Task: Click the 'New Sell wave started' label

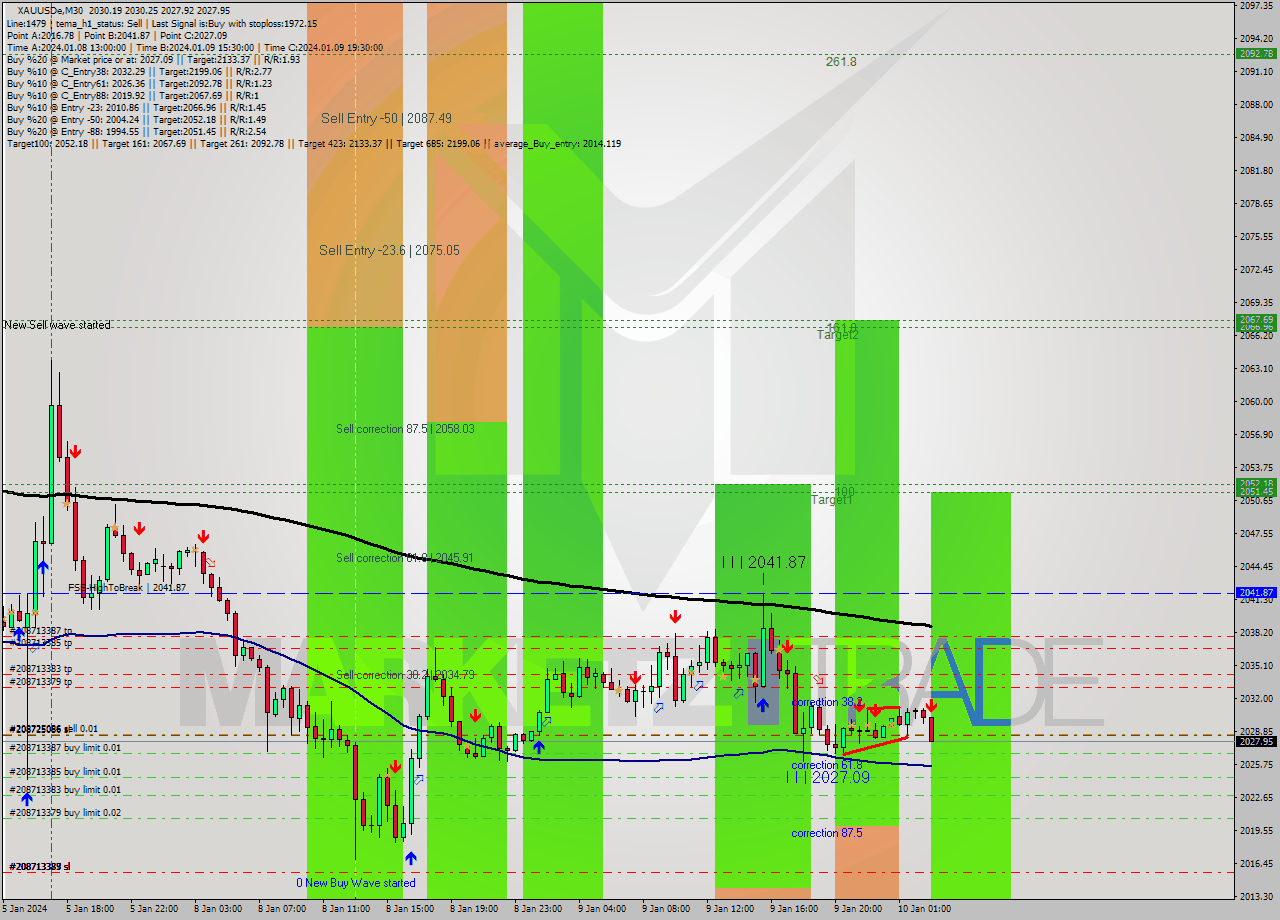Action: tap(57, 325)
